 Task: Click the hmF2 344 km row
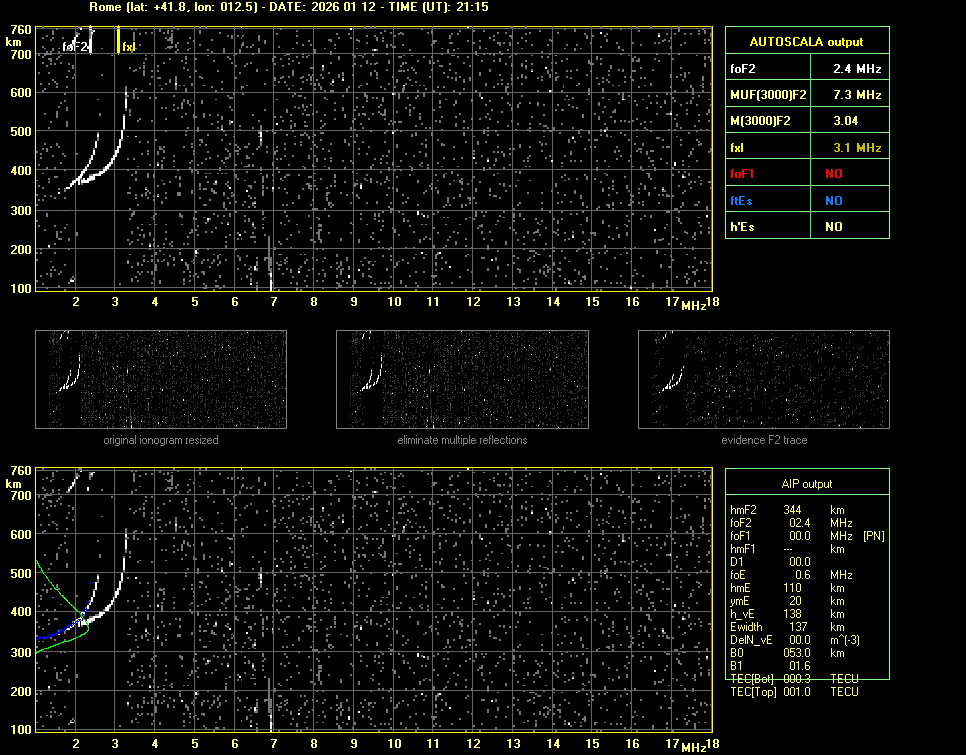click(x=790, y=510)
